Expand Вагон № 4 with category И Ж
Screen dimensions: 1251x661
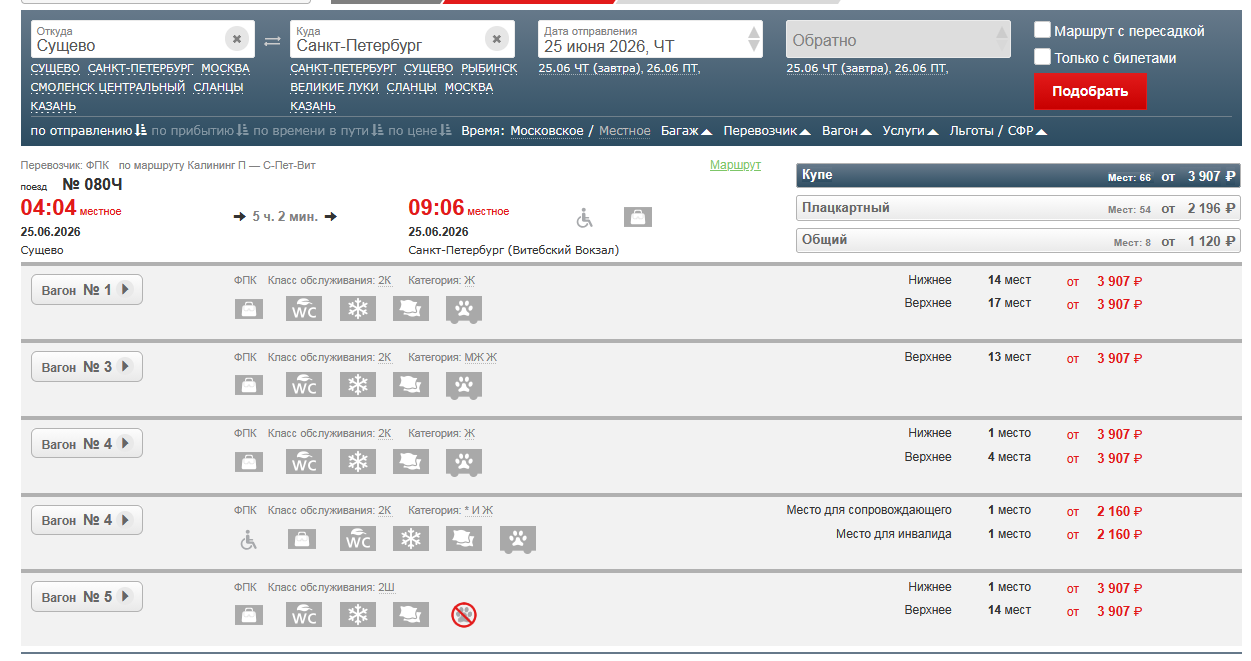click(x=87, y=520)
